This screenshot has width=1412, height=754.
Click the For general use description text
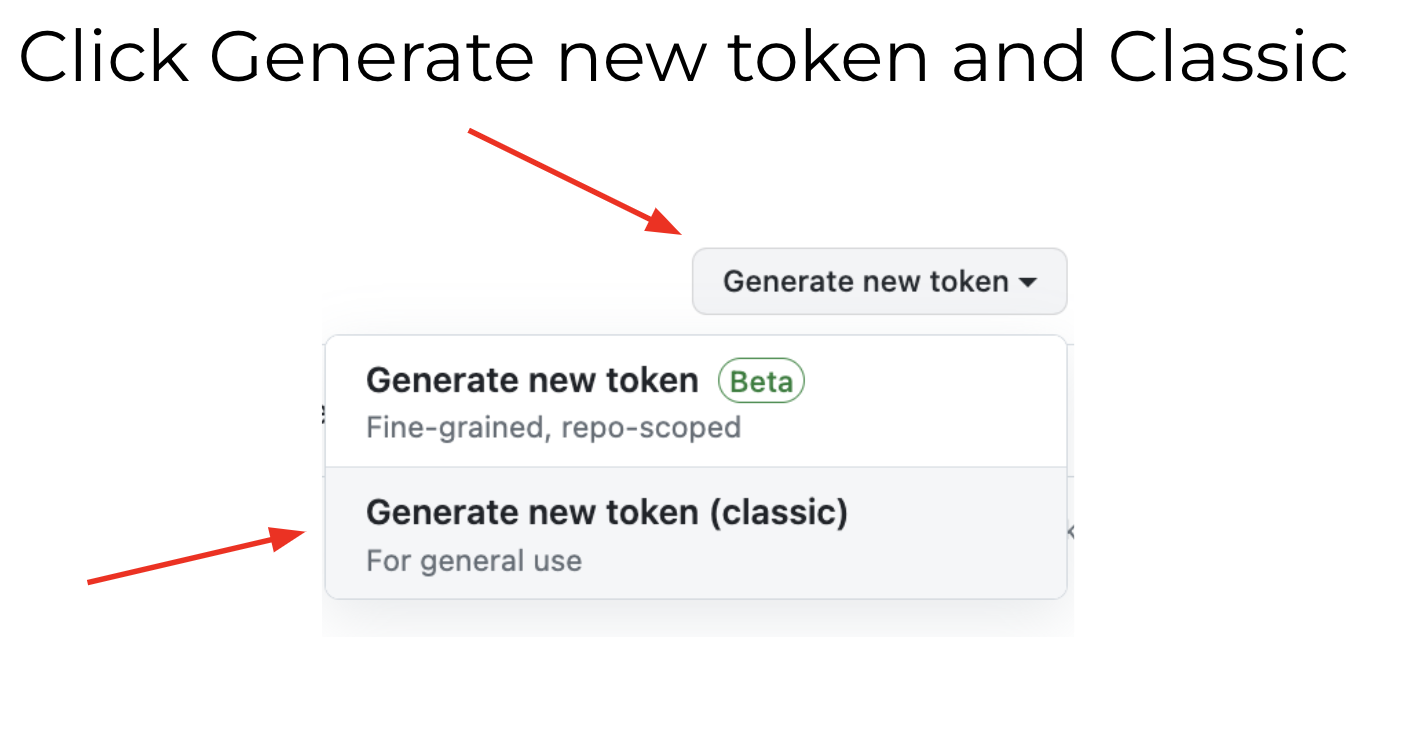pyautogui.click(x=474, y=561)
